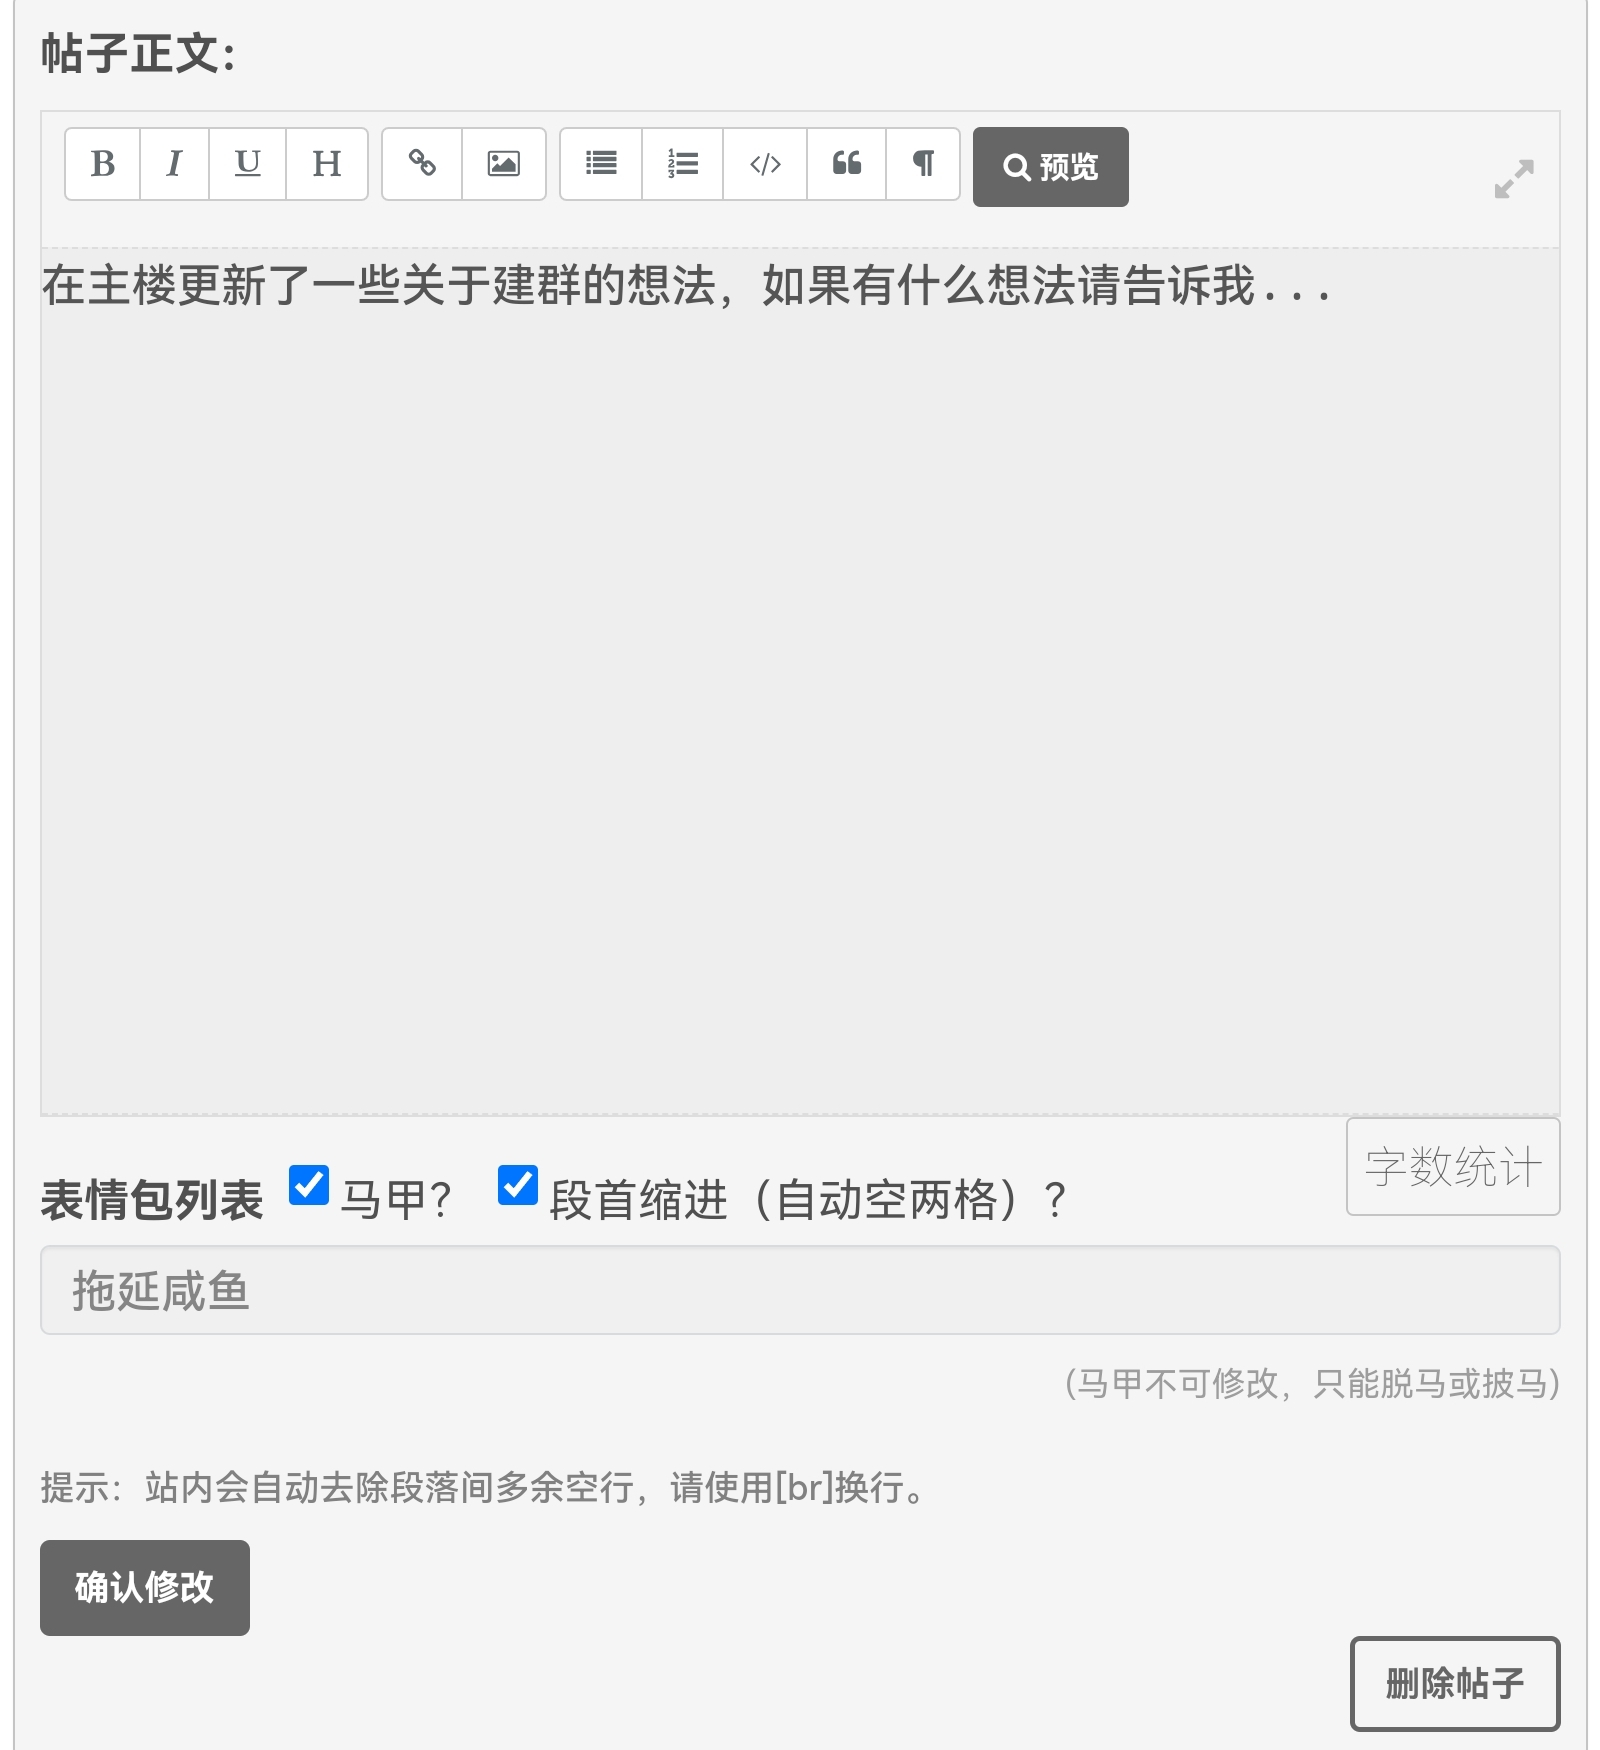Click the 拖延咸鱼 nickname field
Image resolution: width=1600 pixels, height=1750 pixels.
[x=799, y=1290]
